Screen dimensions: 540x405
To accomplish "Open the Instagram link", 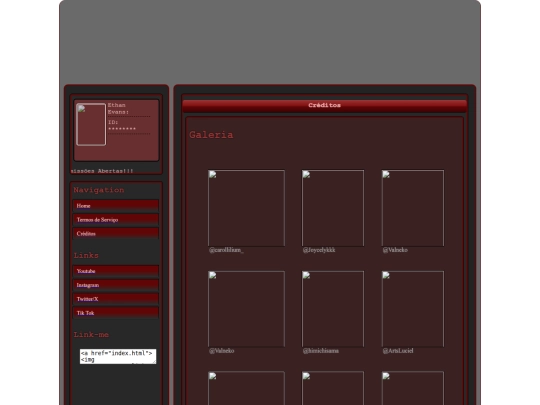I will [x=116, y=285].
